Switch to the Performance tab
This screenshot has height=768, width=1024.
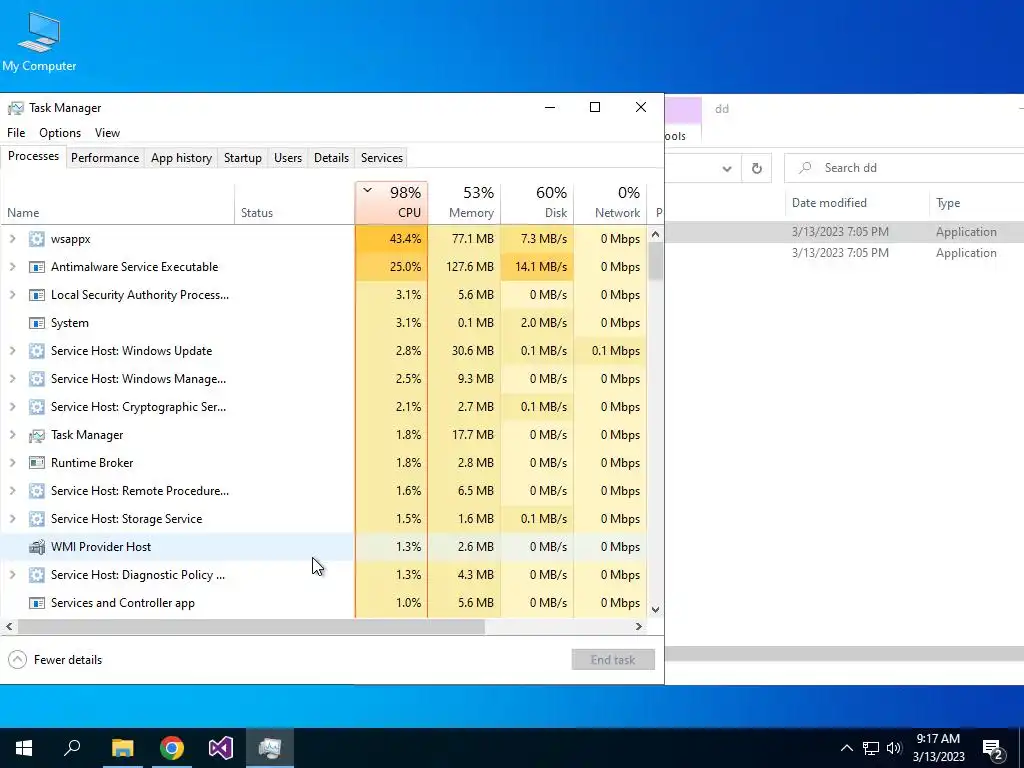(105, 158)
